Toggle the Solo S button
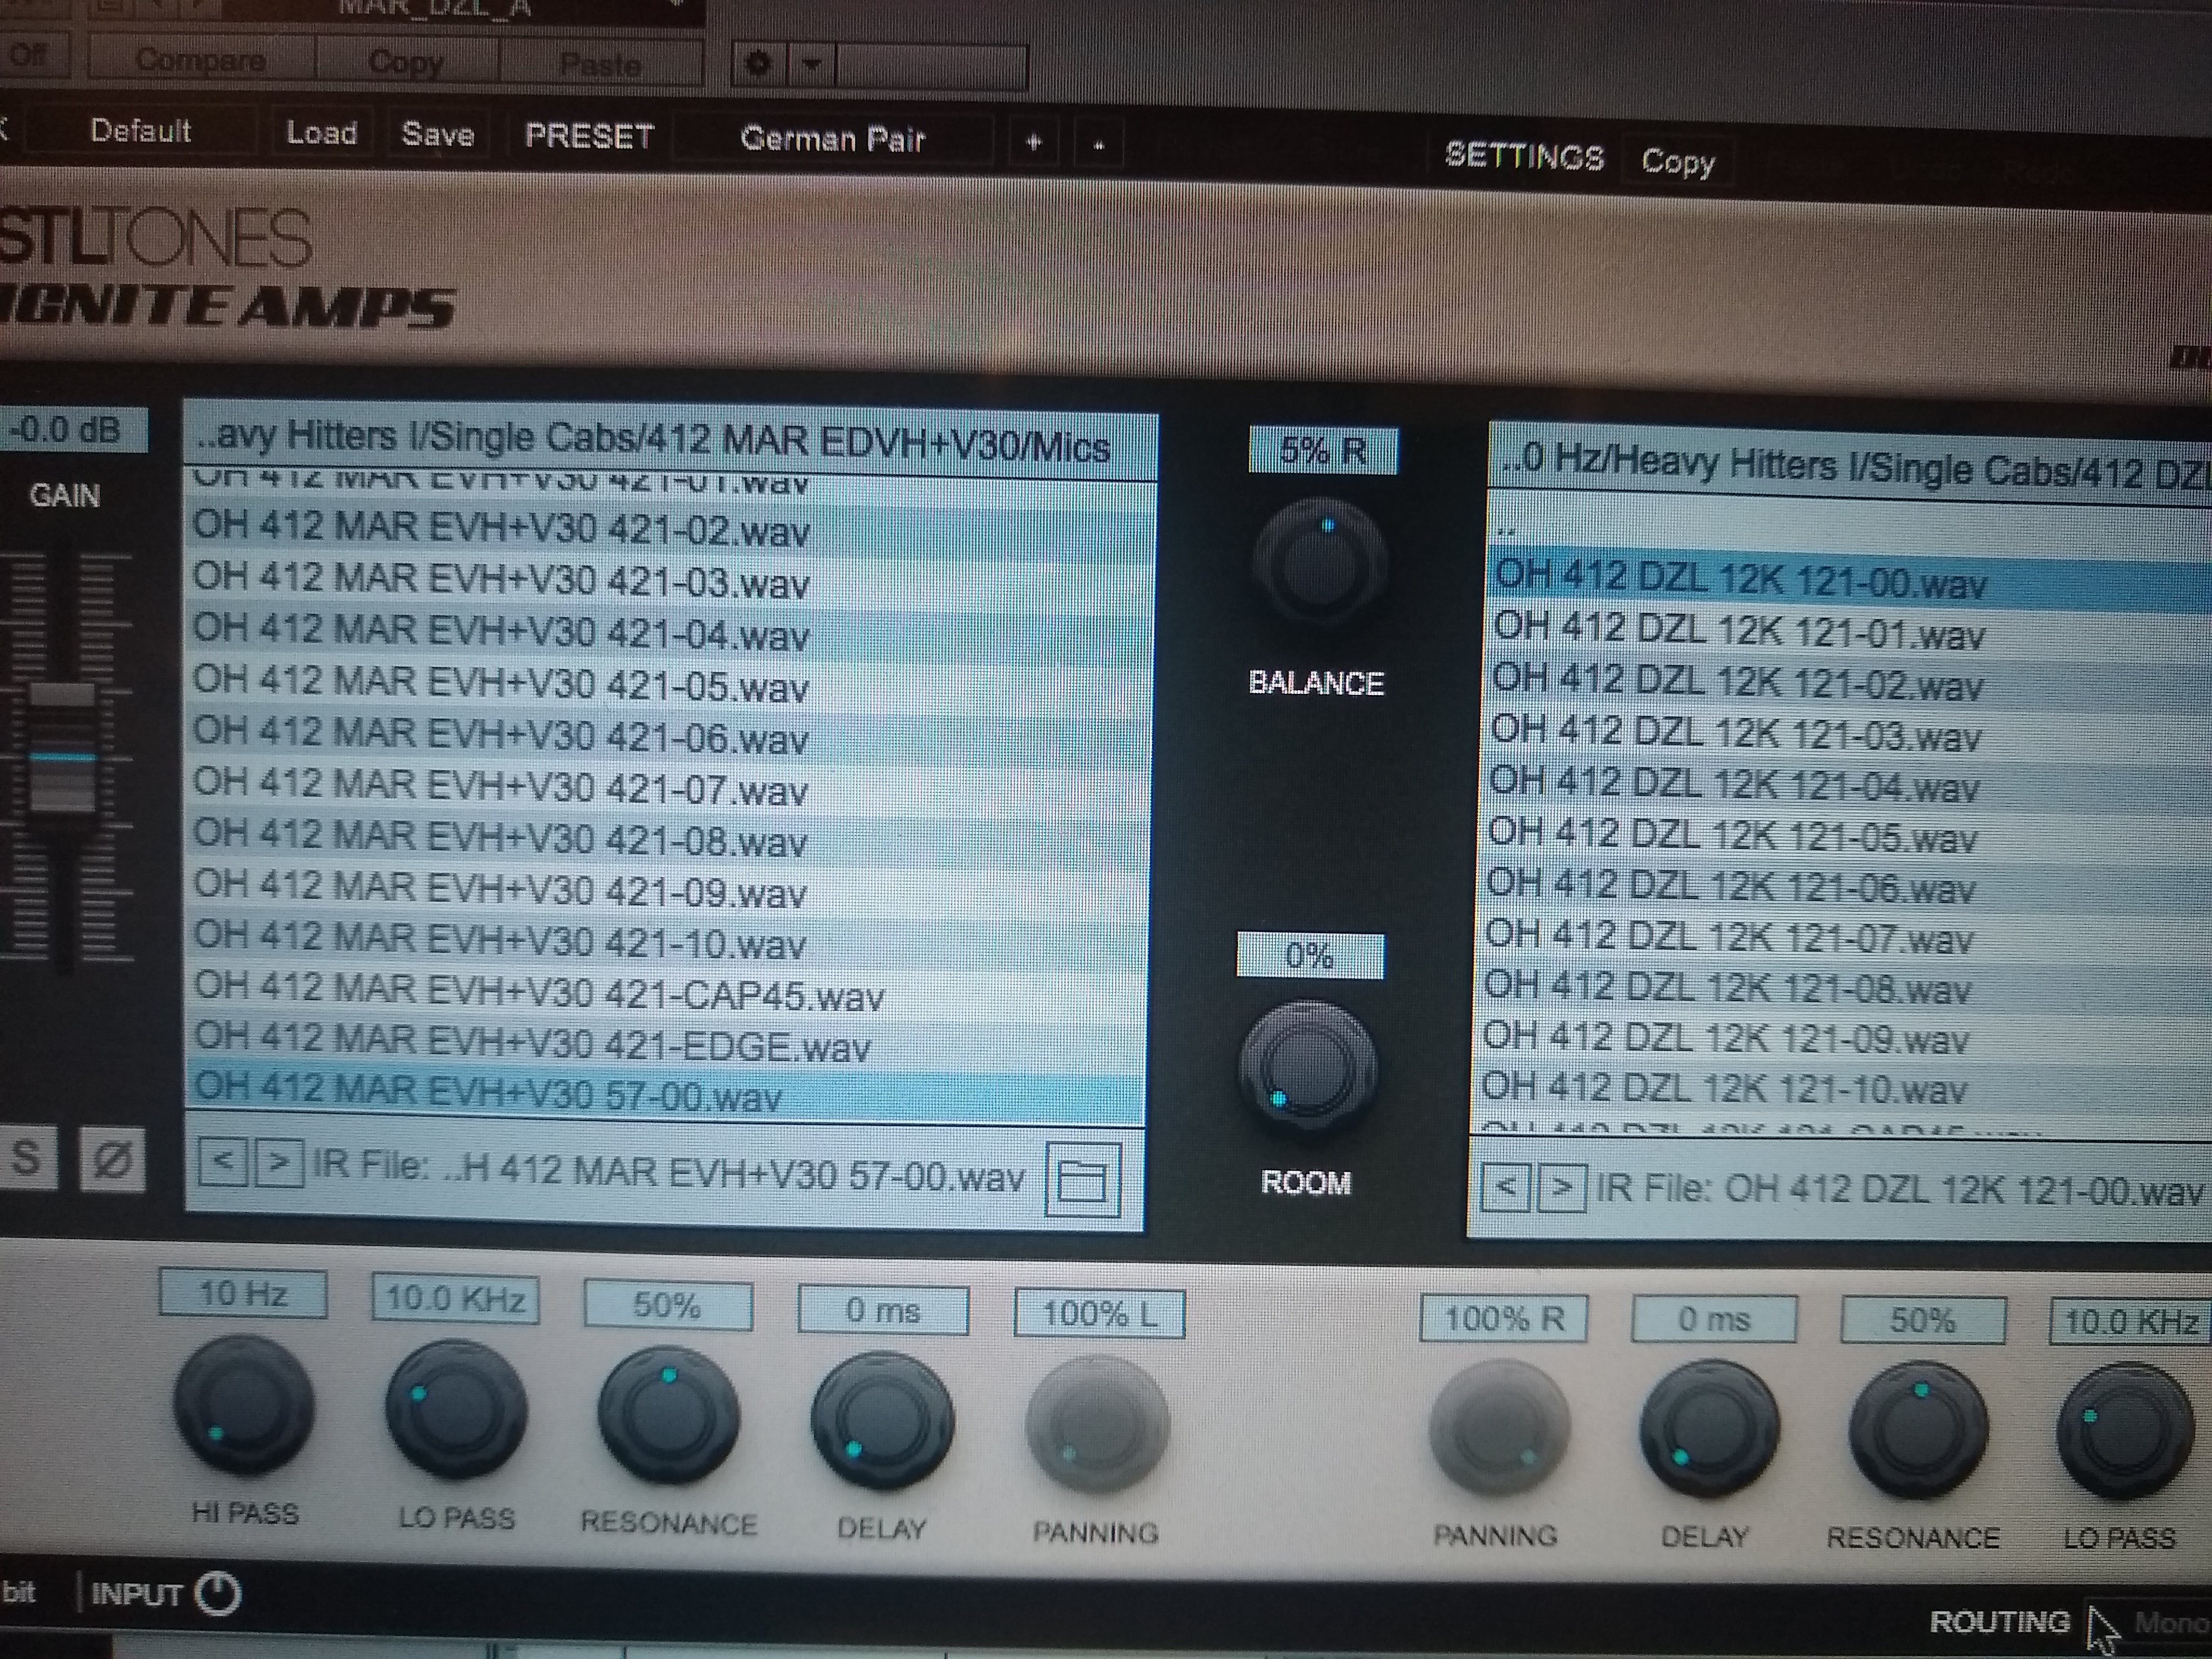This screenshot has height=1659, width=2212. pyautogui.click(x=27, y=1158)
